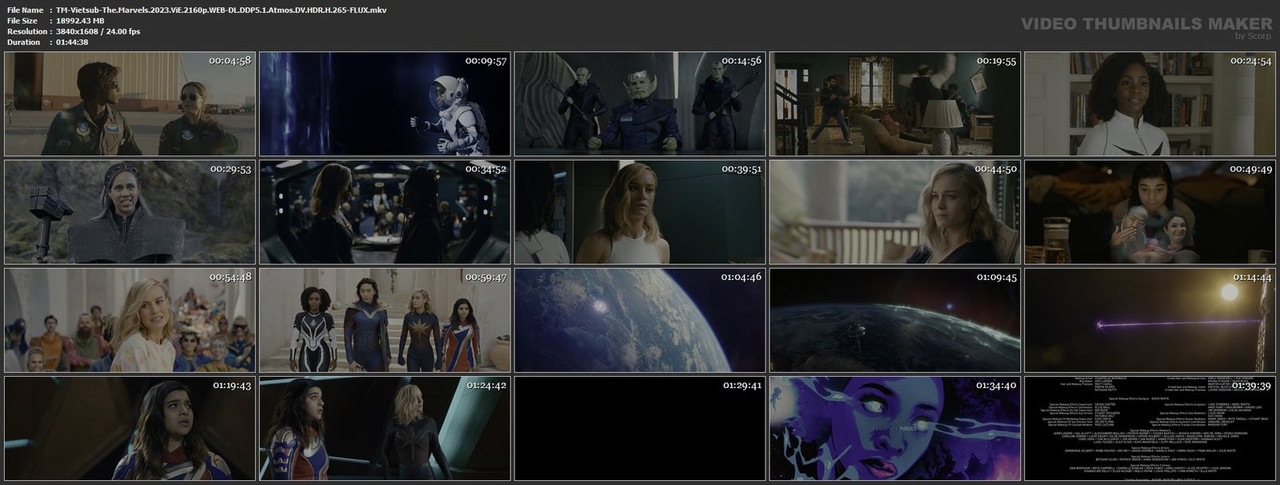
Task: Click the Resolution label
Action: pos(27,31)
